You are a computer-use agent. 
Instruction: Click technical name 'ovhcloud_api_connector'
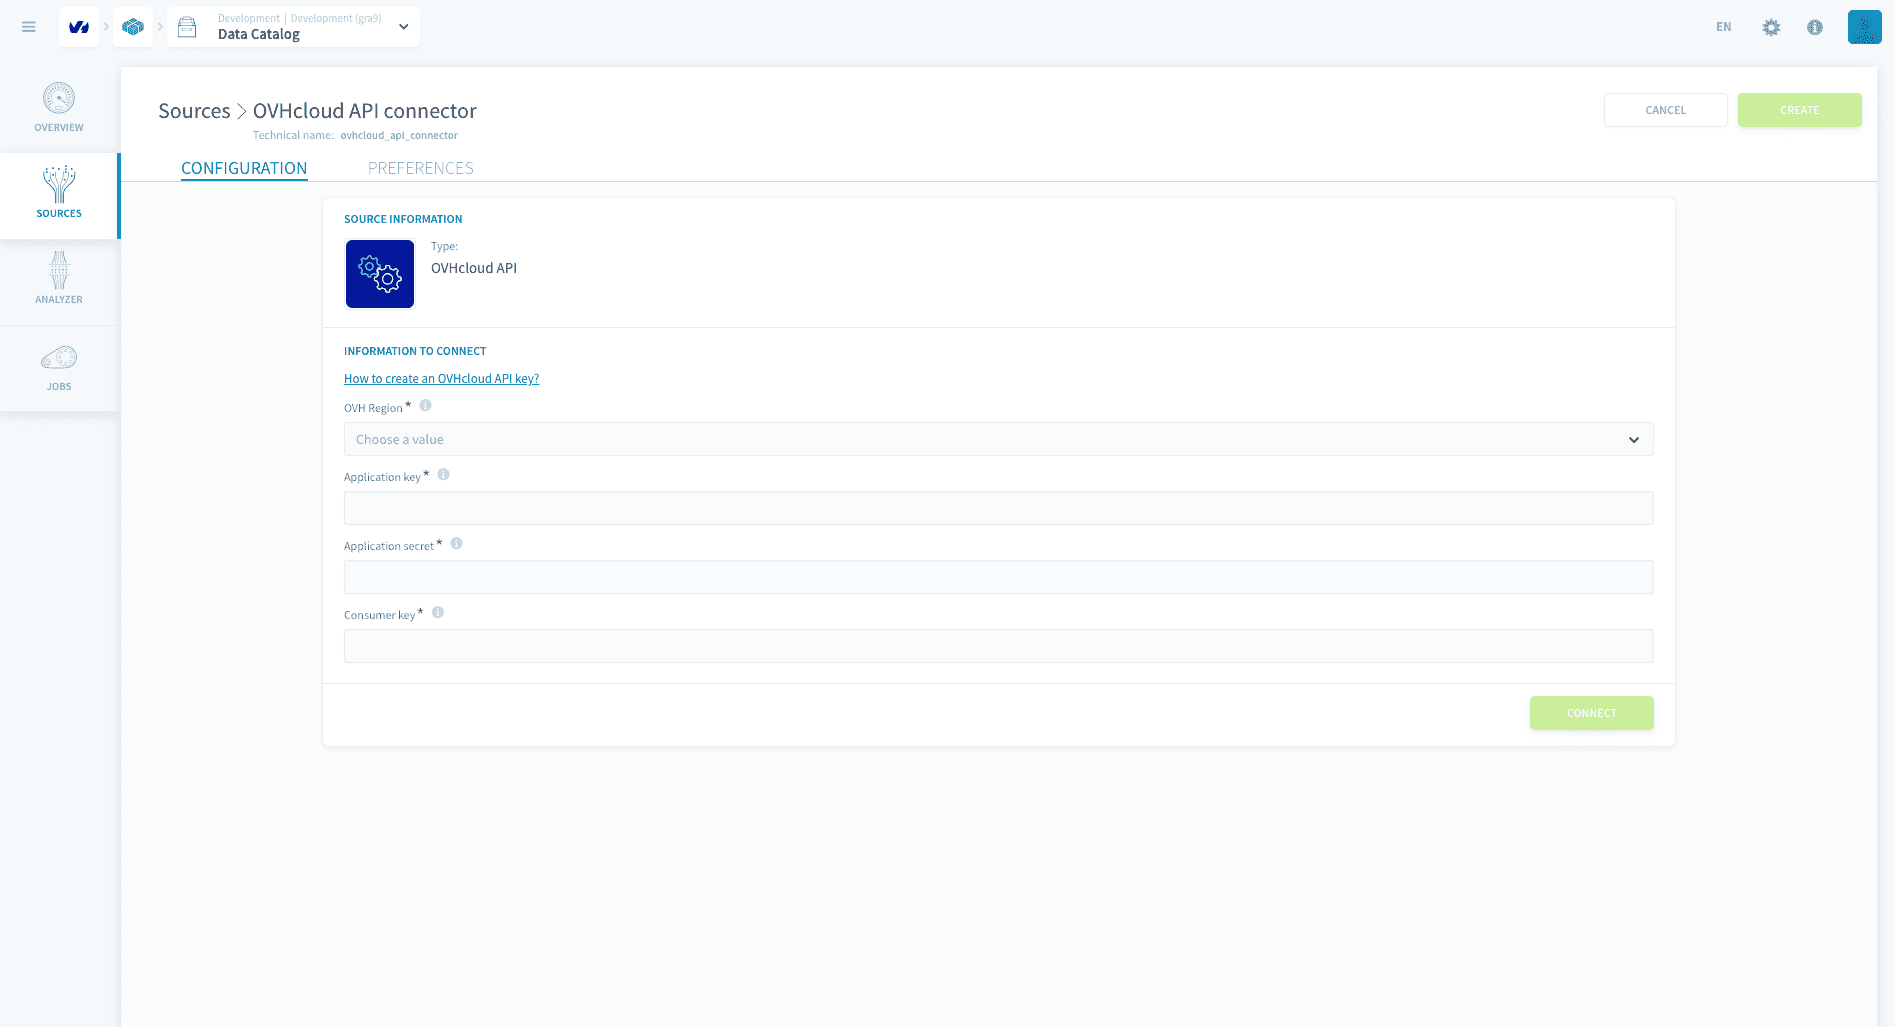[399, 136]
